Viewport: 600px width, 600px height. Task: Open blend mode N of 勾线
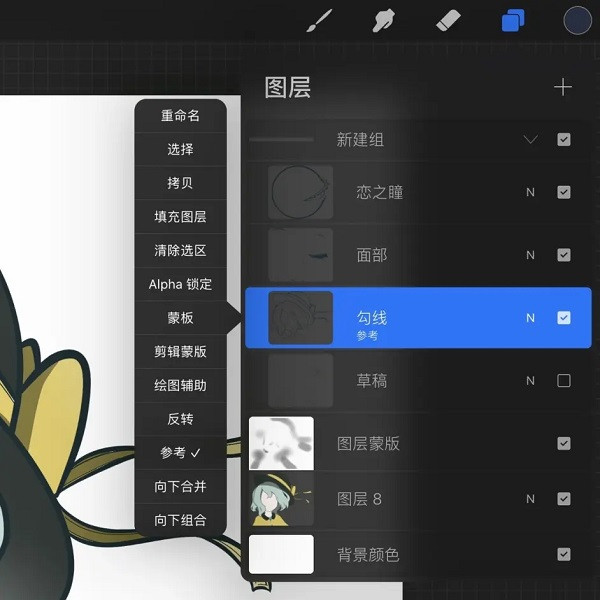pyautogui.click(x=530, y=318)
